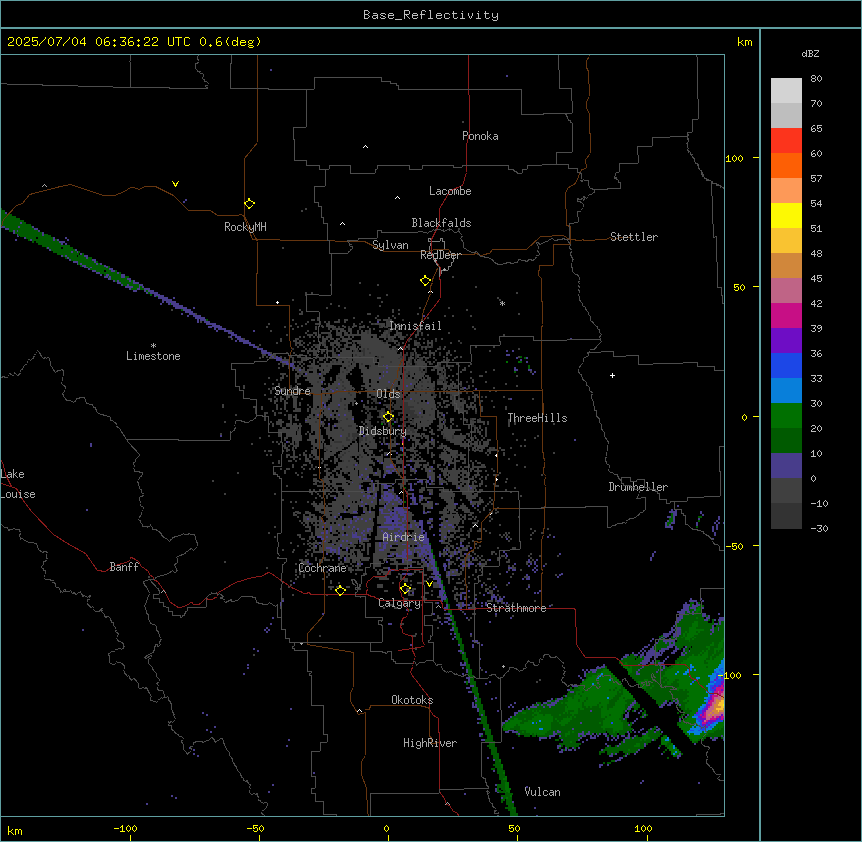Click the Limestone label

(153, 356)
